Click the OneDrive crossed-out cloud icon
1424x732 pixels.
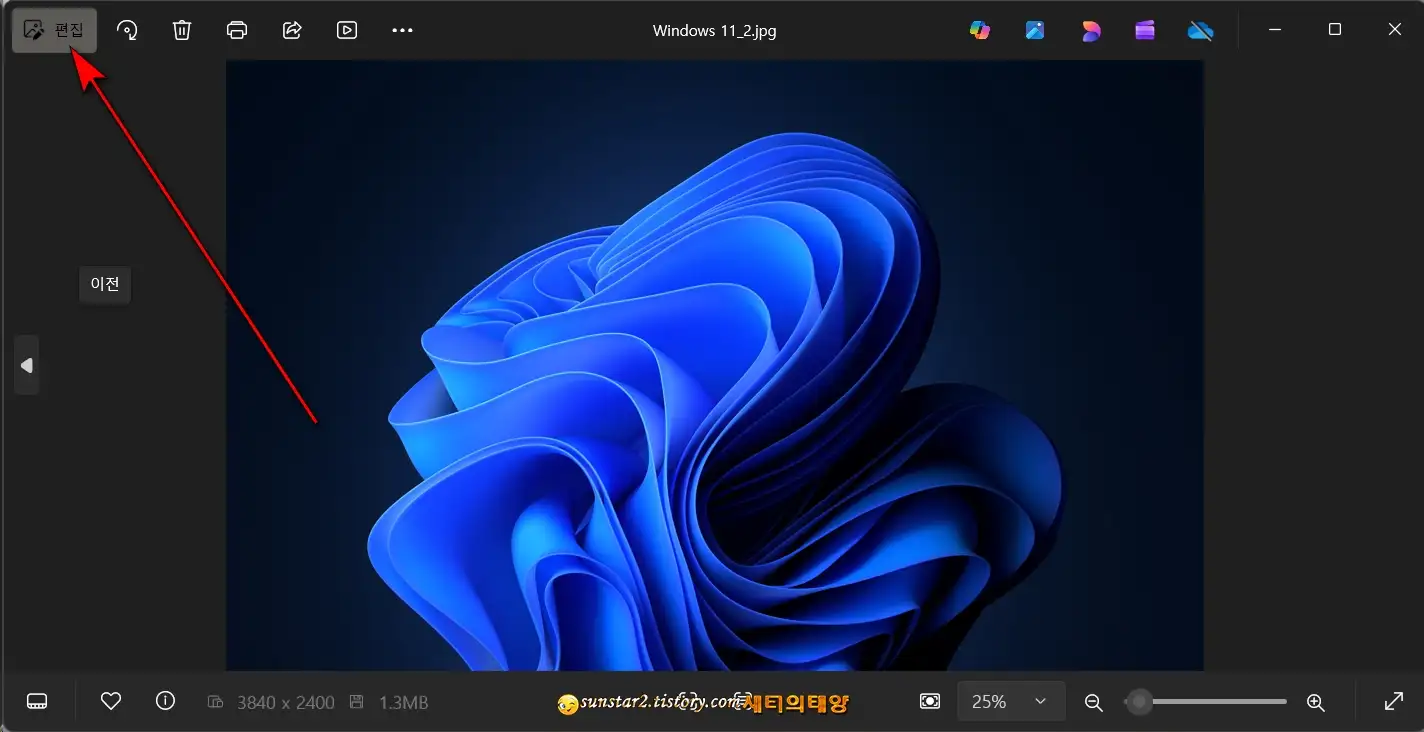coord(1200,30)
